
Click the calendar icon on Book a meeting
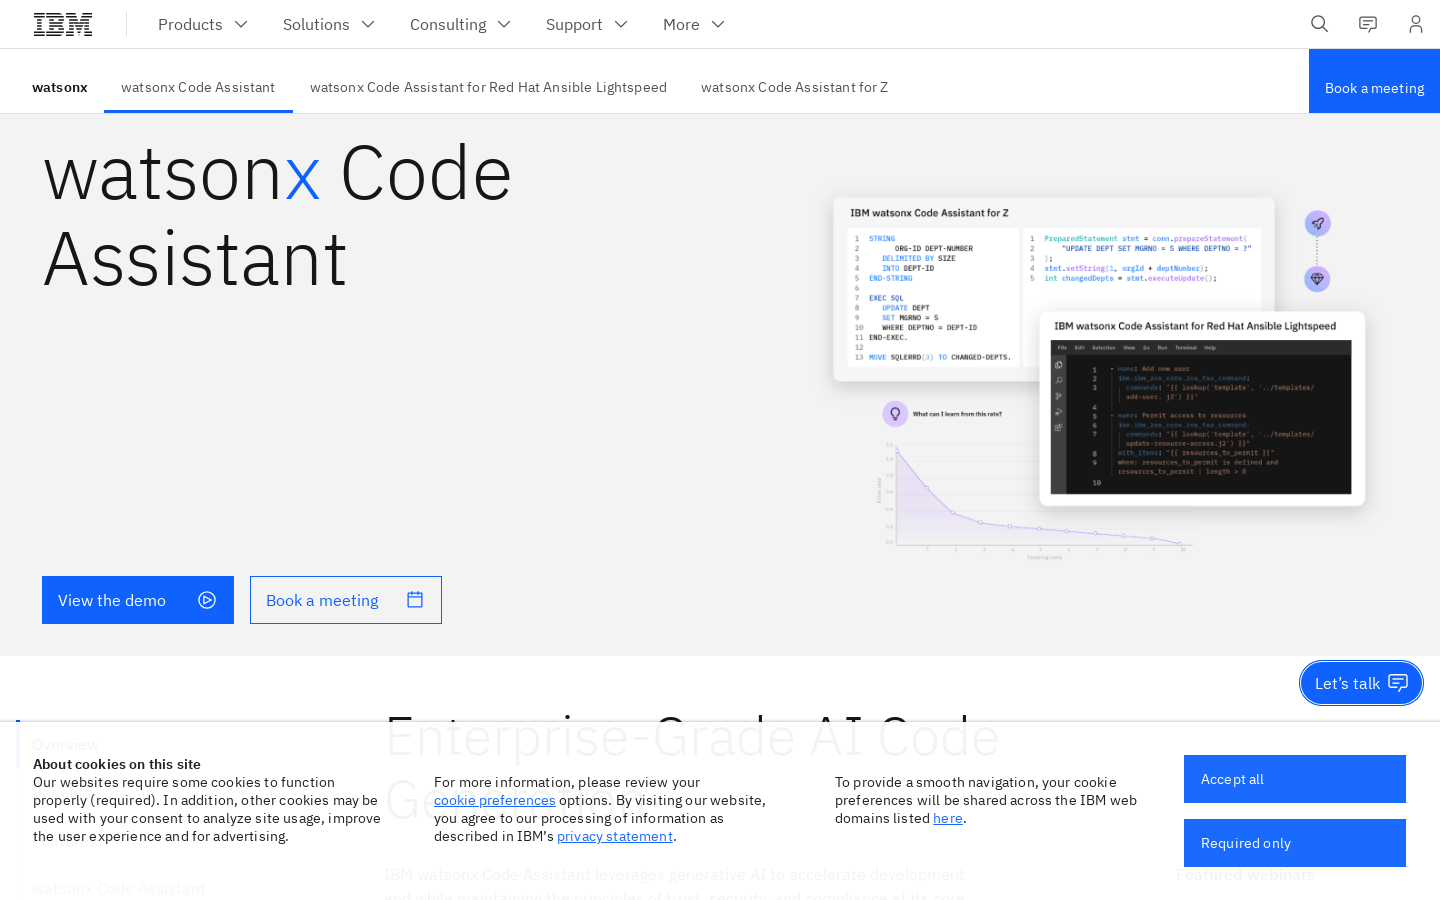[414, 599]
